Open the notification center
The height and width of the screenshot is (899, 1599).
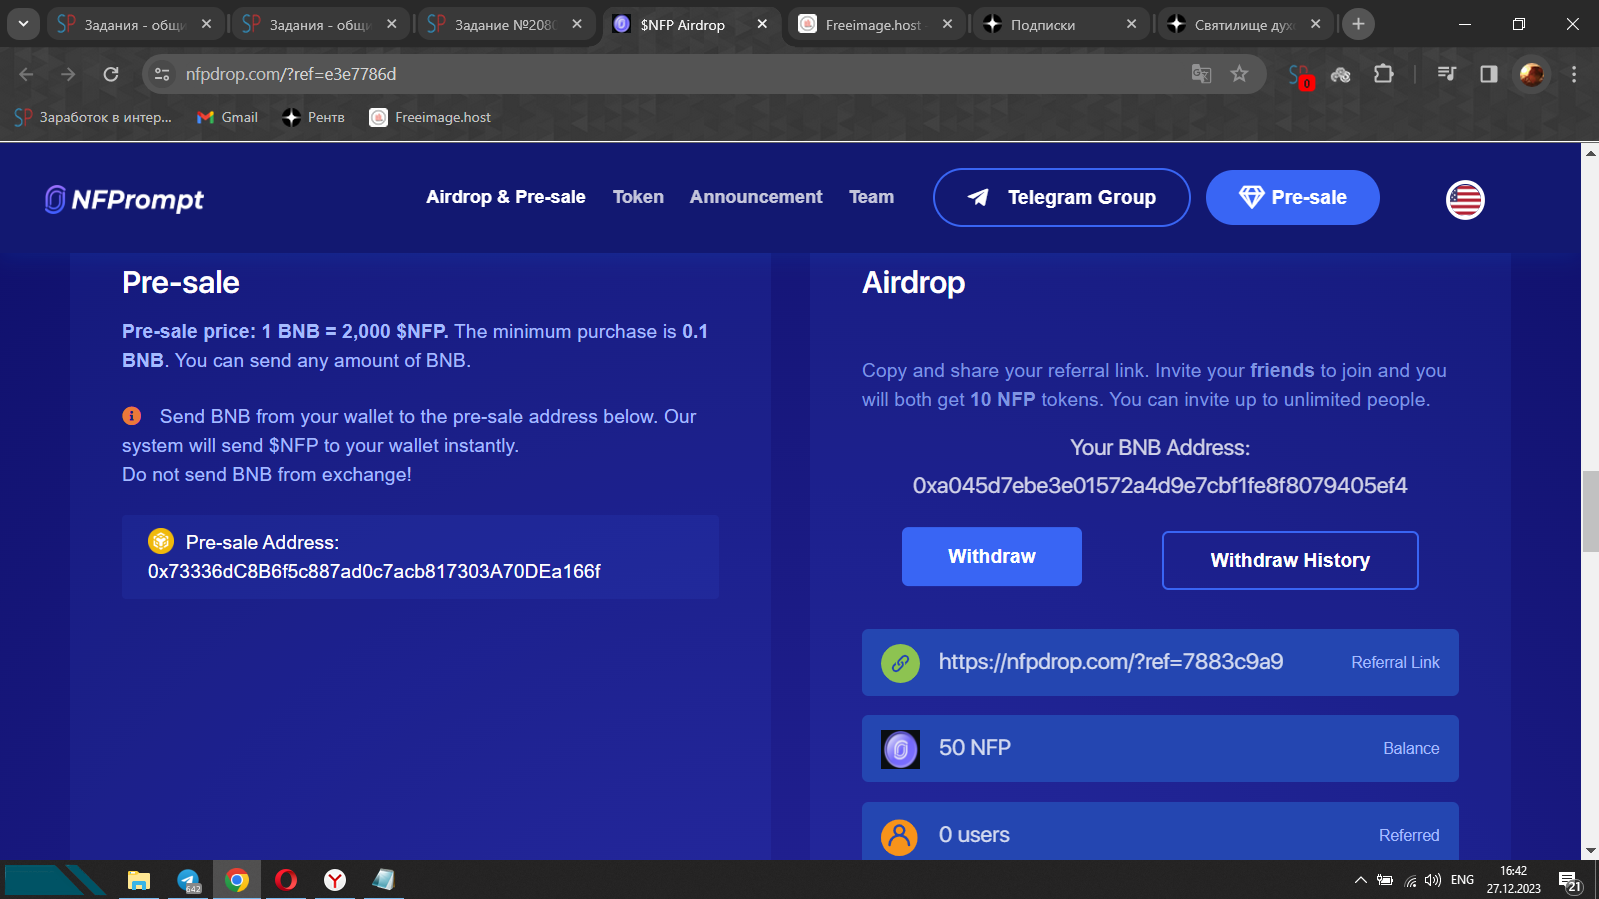pyautogui.click(x=1570, y=881)
